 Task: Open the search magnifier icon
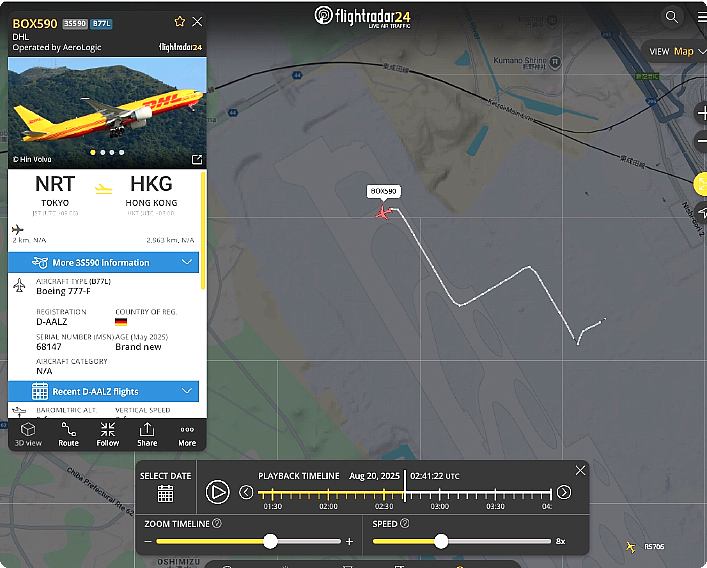671,17
